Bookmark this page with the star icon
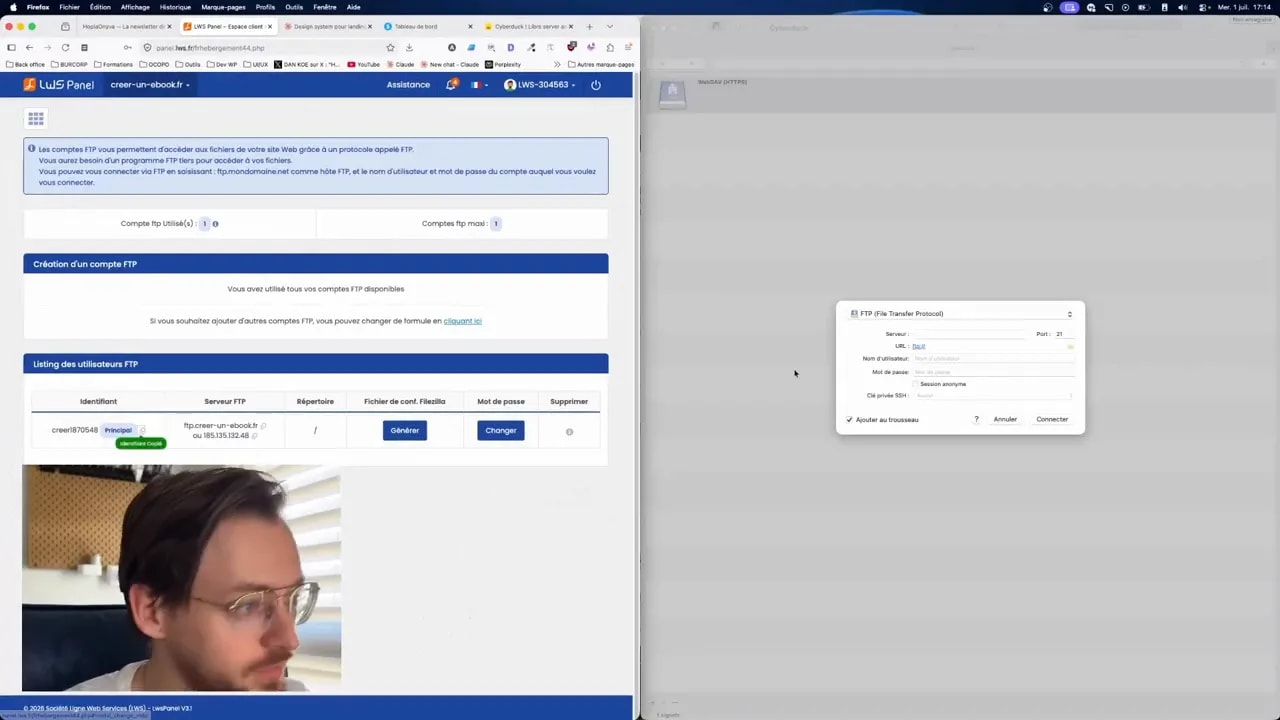 coord(390,47)
